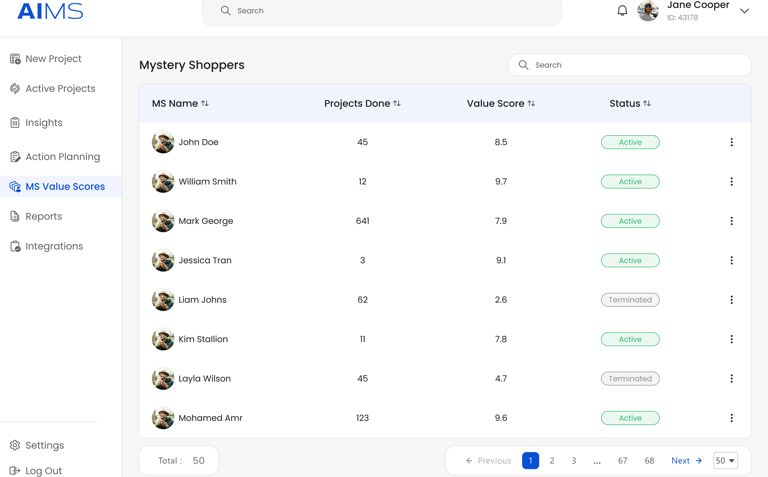Click the Next page link
The height and width of the screenshot is (477, 768).
686,461
